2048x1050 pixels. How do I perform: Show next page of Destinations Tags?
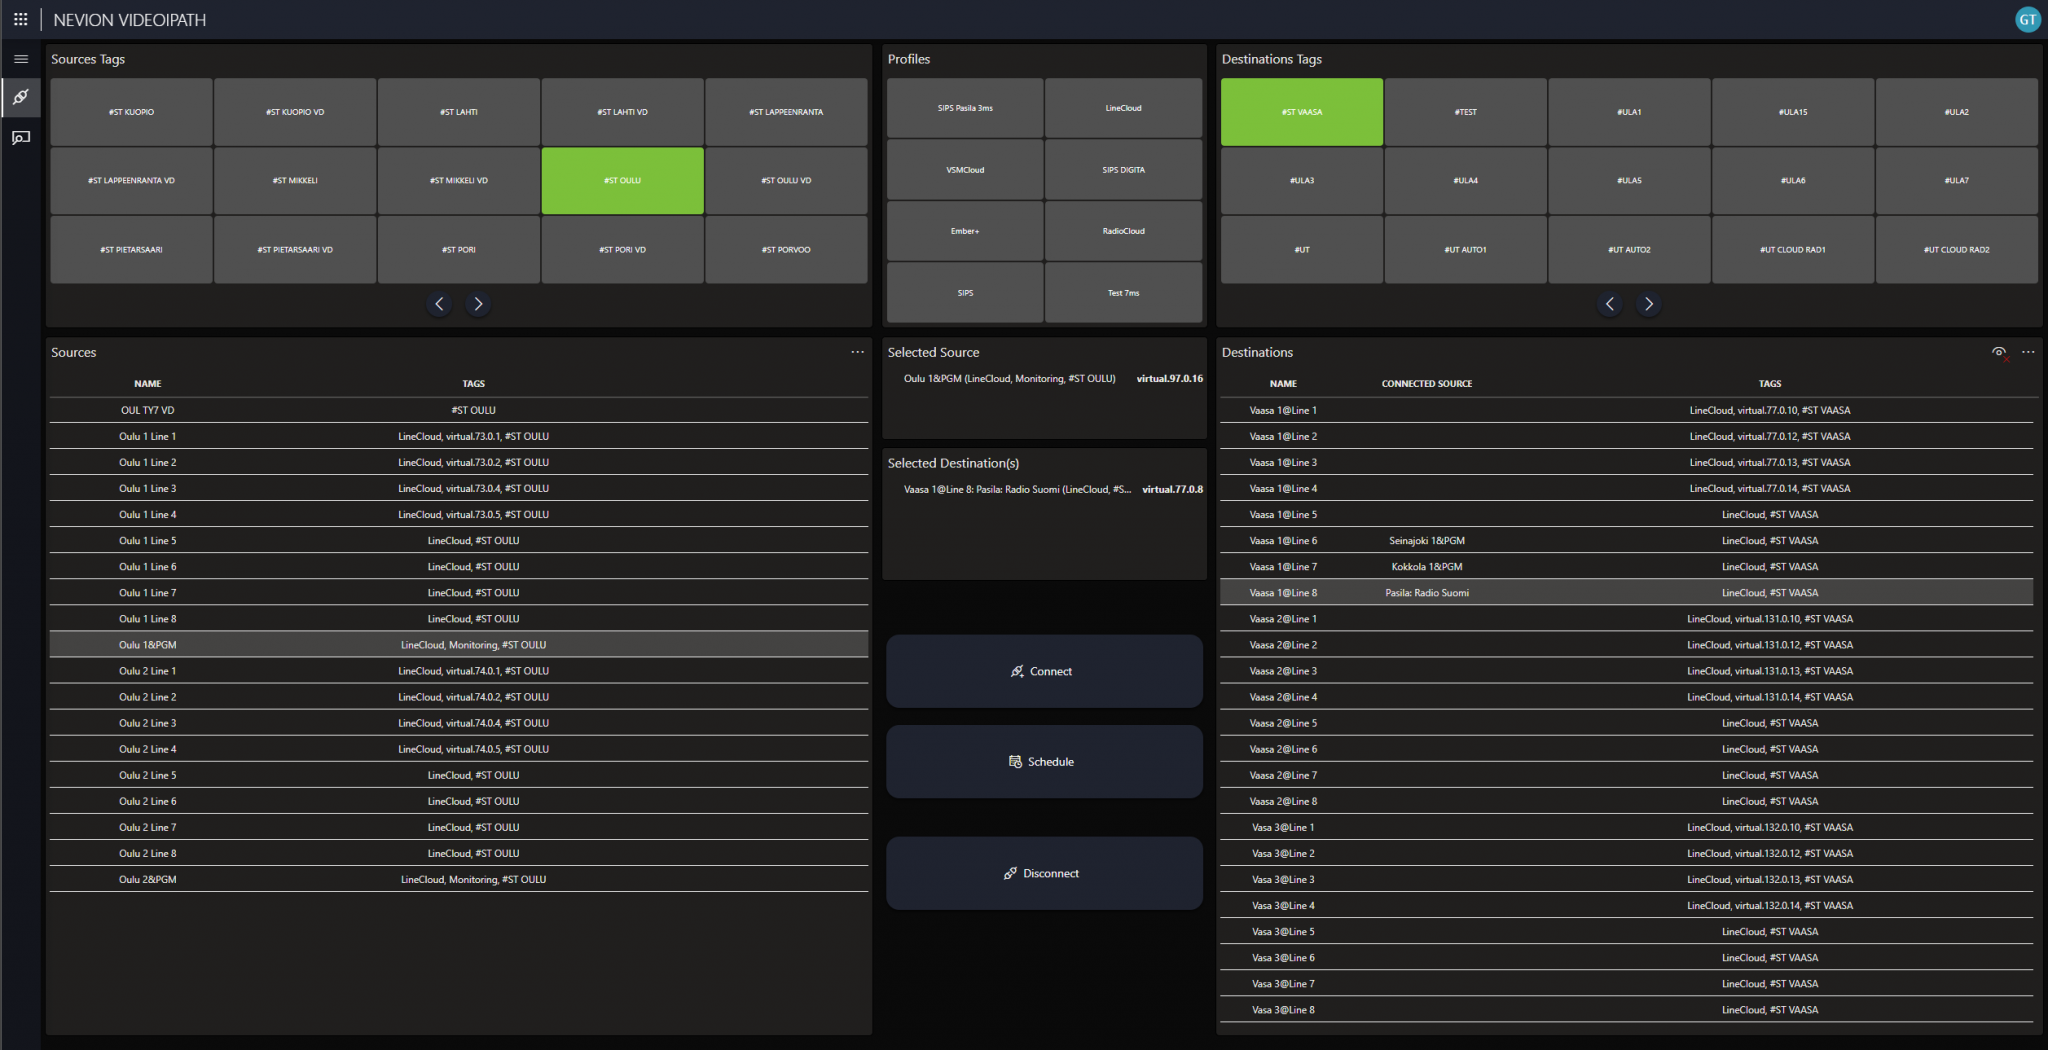point(1648,303)
